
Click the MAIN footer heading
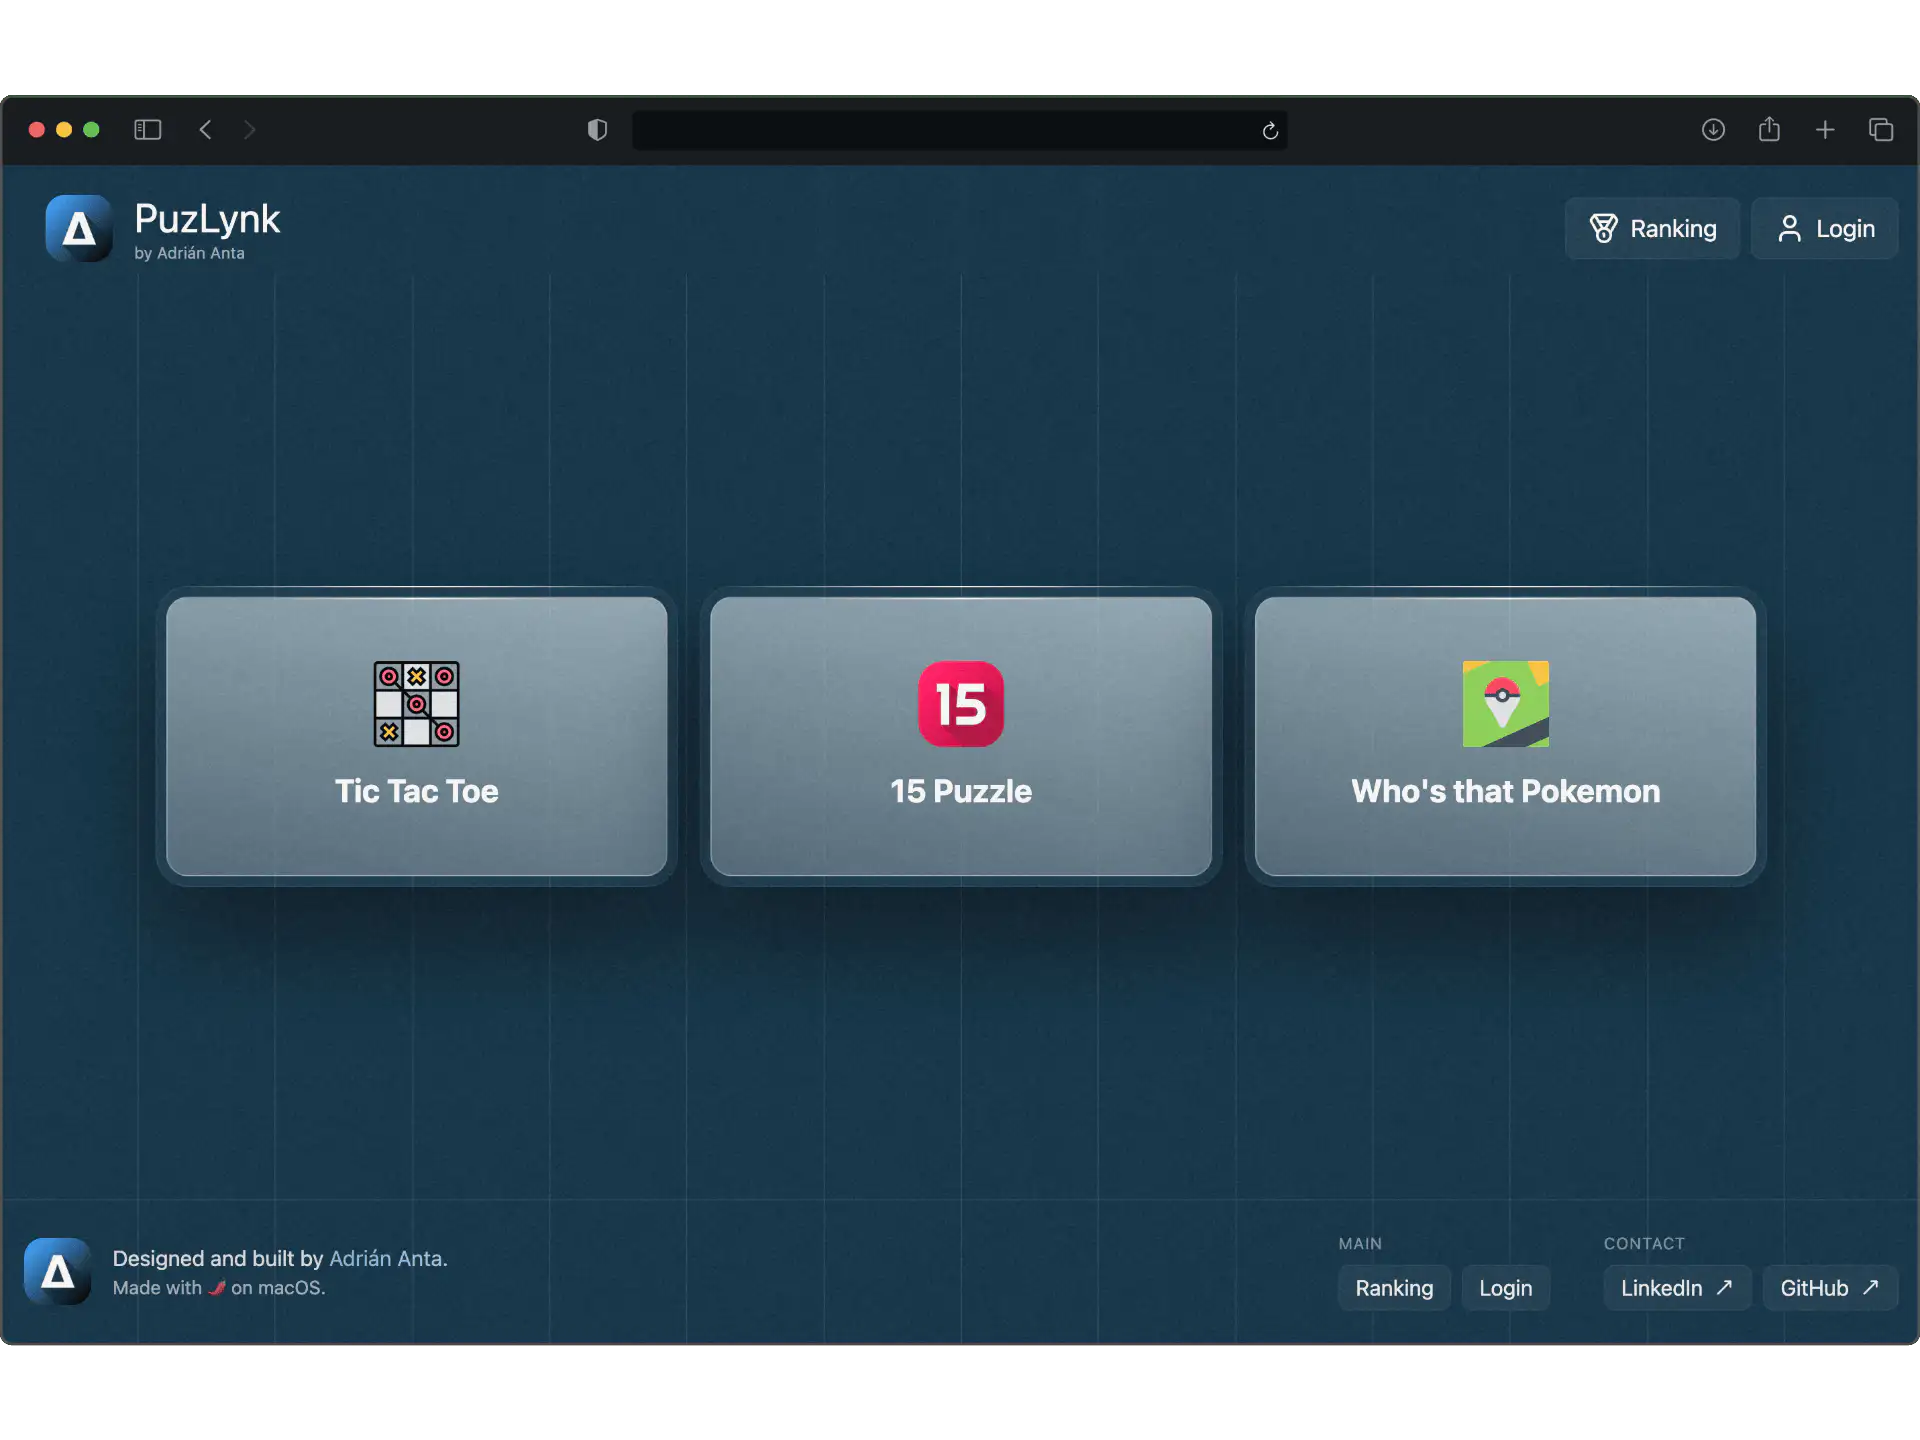[1360, 1244]
